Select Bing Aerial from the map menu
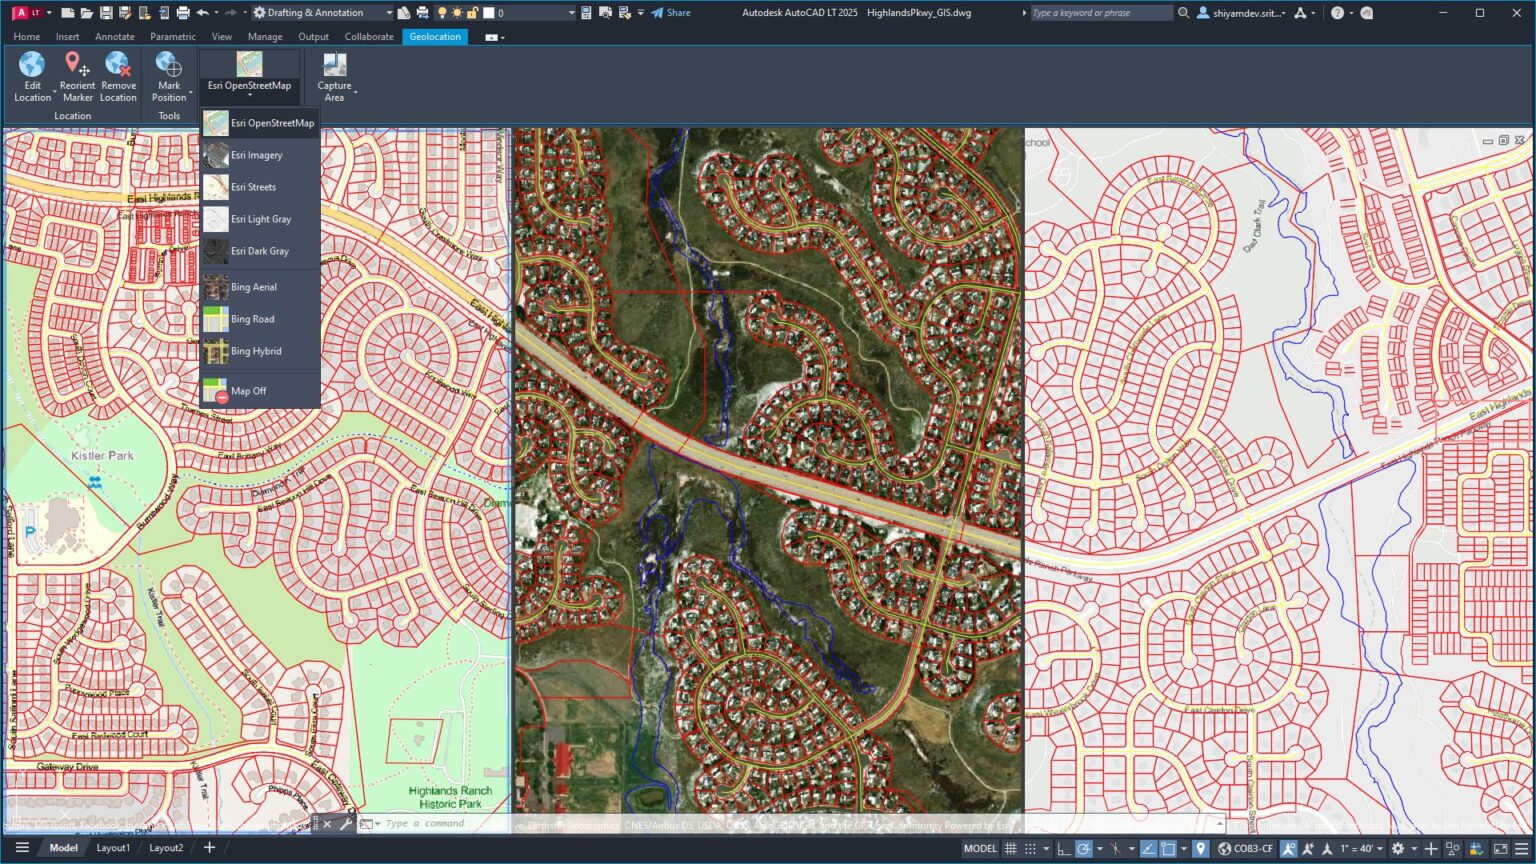 click(x=254, y=287)
